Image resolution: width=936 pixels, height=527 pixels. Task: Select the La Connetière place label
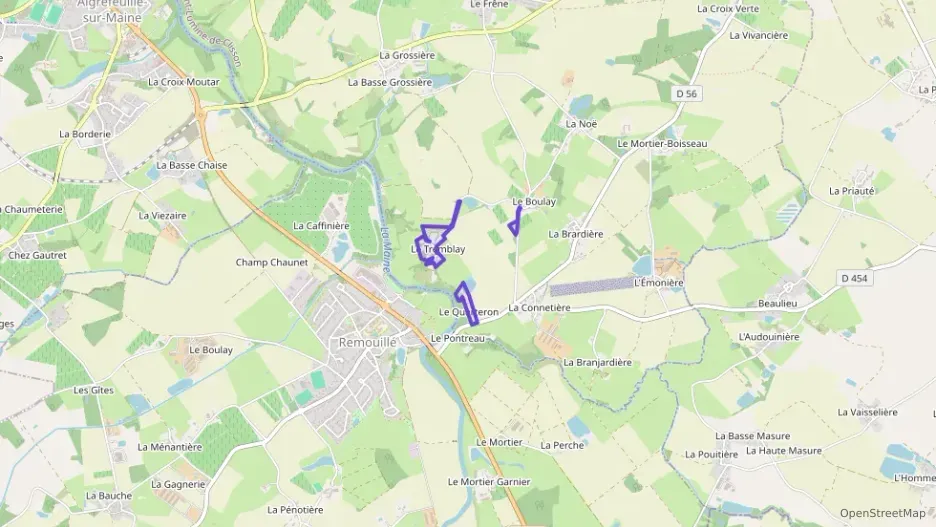point(539,308)
